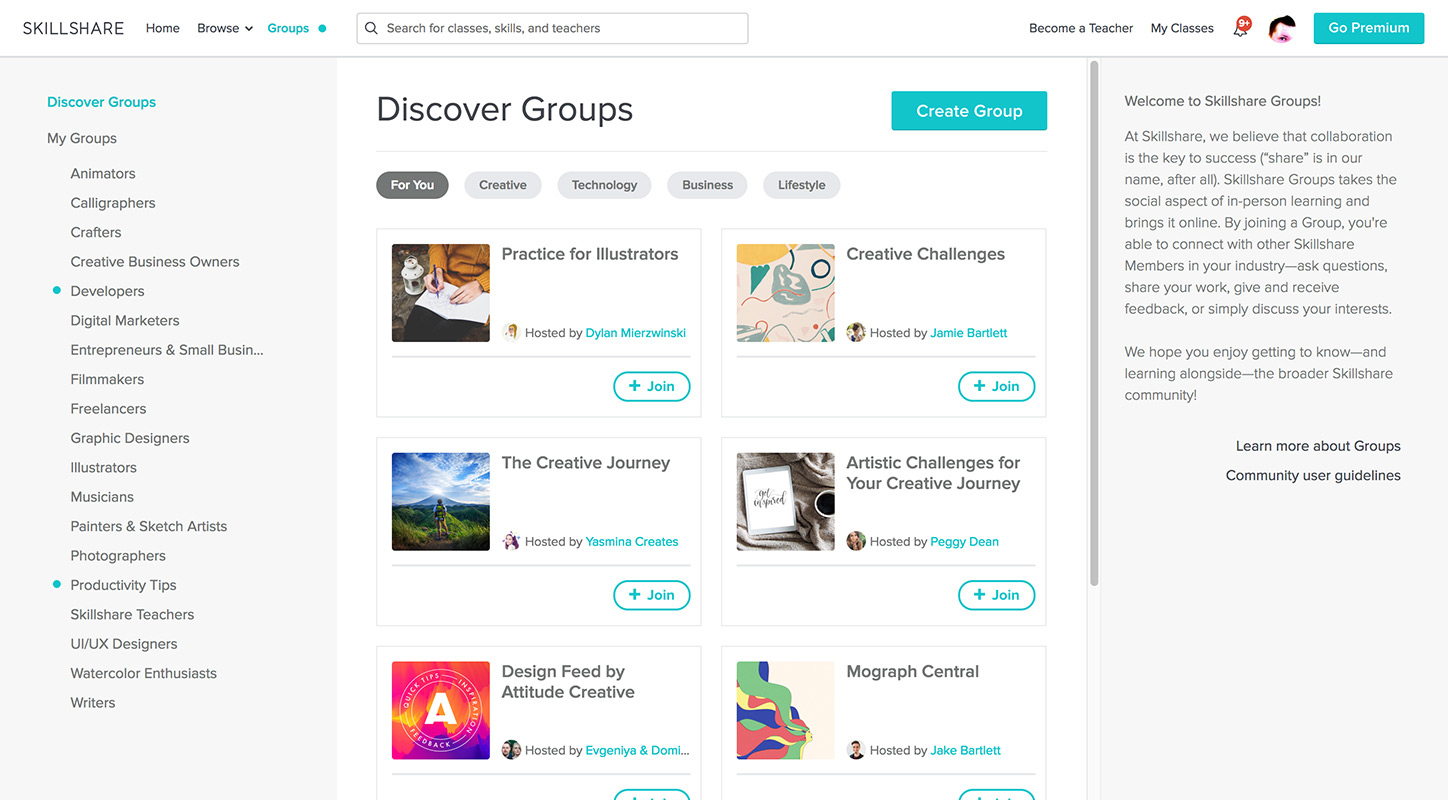Image resolution: width=1448 pixels, height=800 pixels.
Task: Open the user profile avatar menu
Action: tap(1282, 29)
